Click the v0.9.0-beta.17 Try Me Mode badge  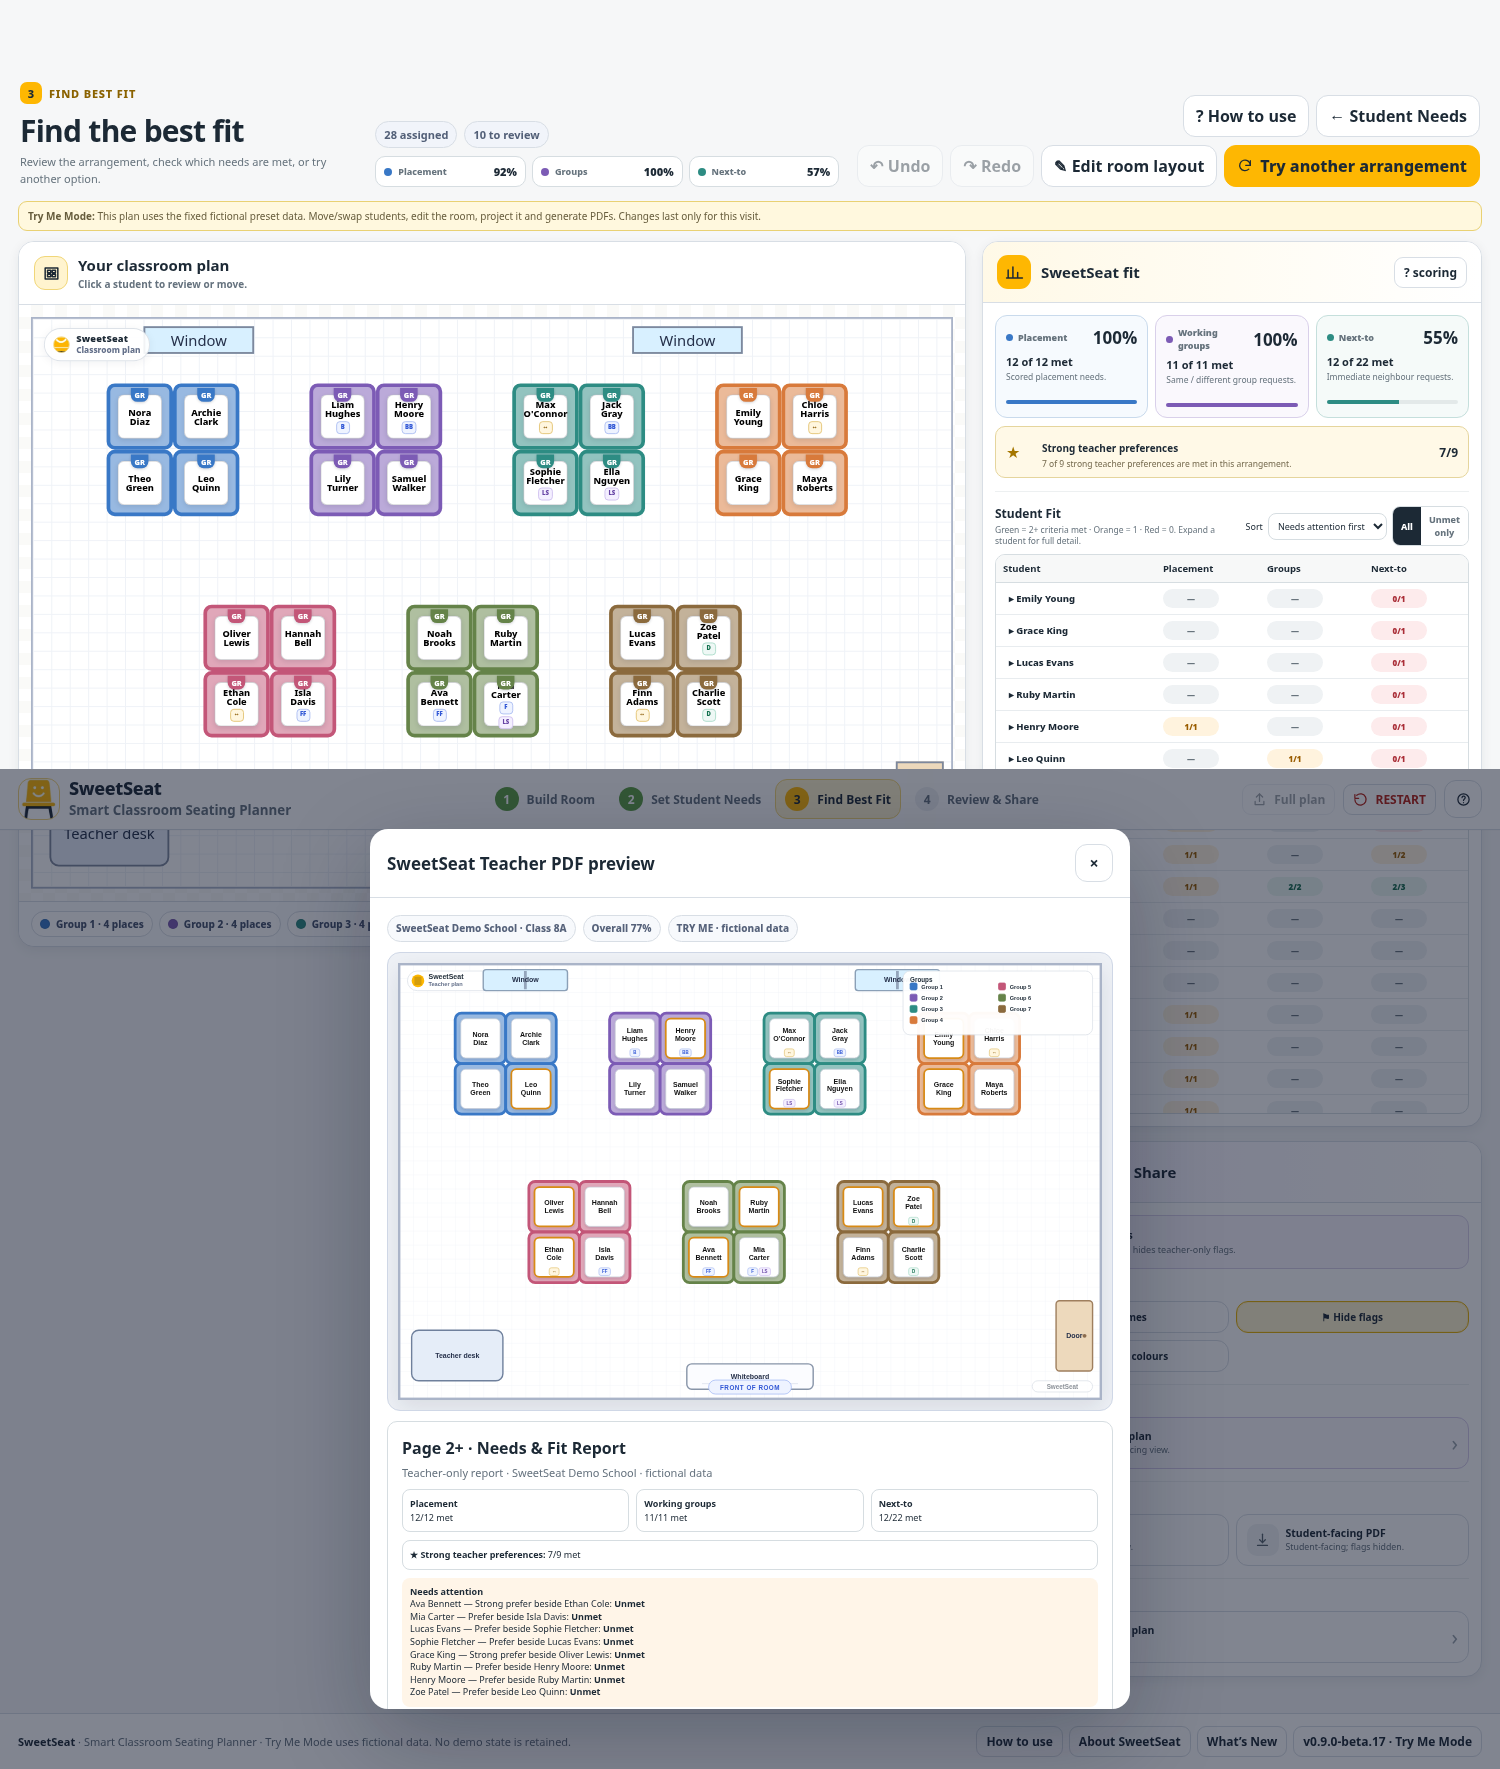pos(1387,1741)
